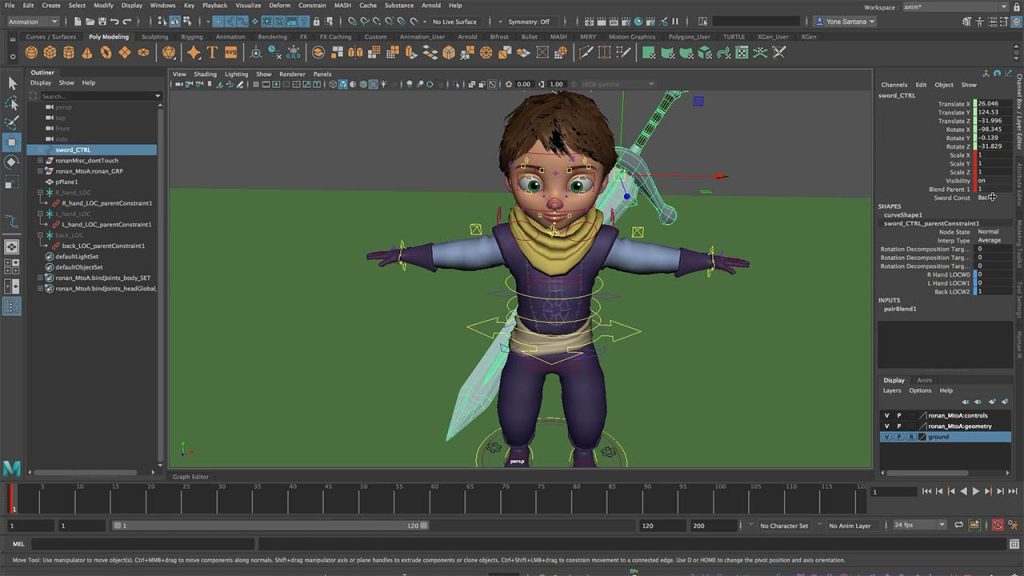Click the Redo arrow icon
Screen dimensions: 1024x576
[127, 22]
